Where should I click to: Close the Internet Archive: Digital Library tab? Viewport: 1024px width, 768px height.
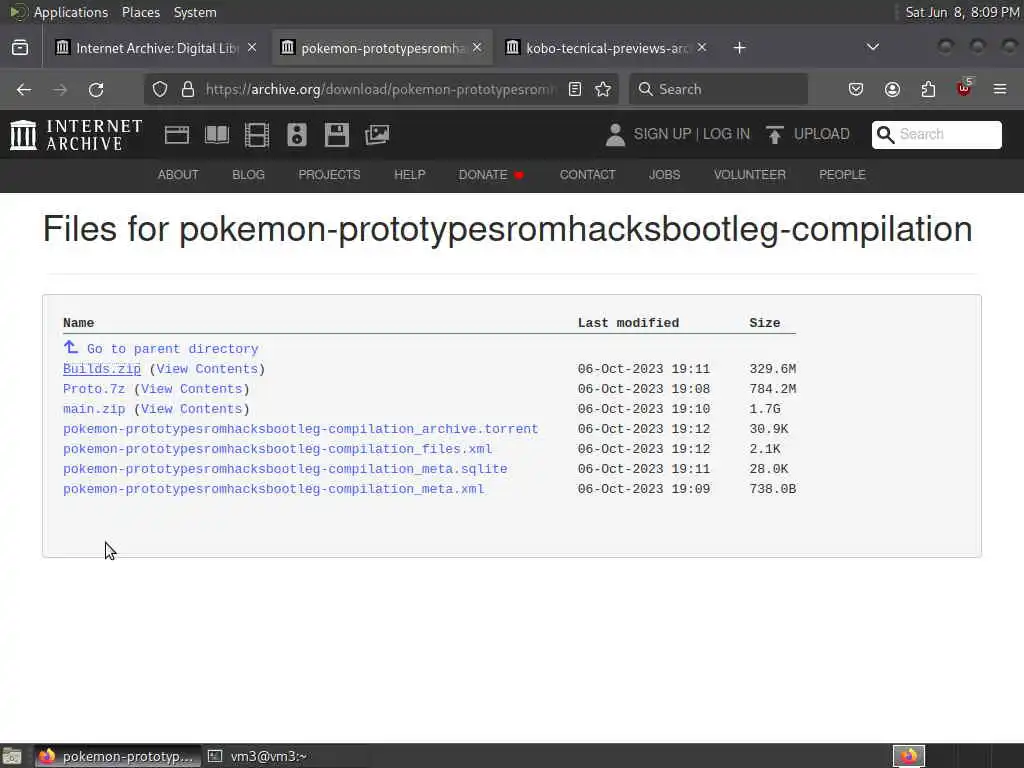tap(252, 48)
